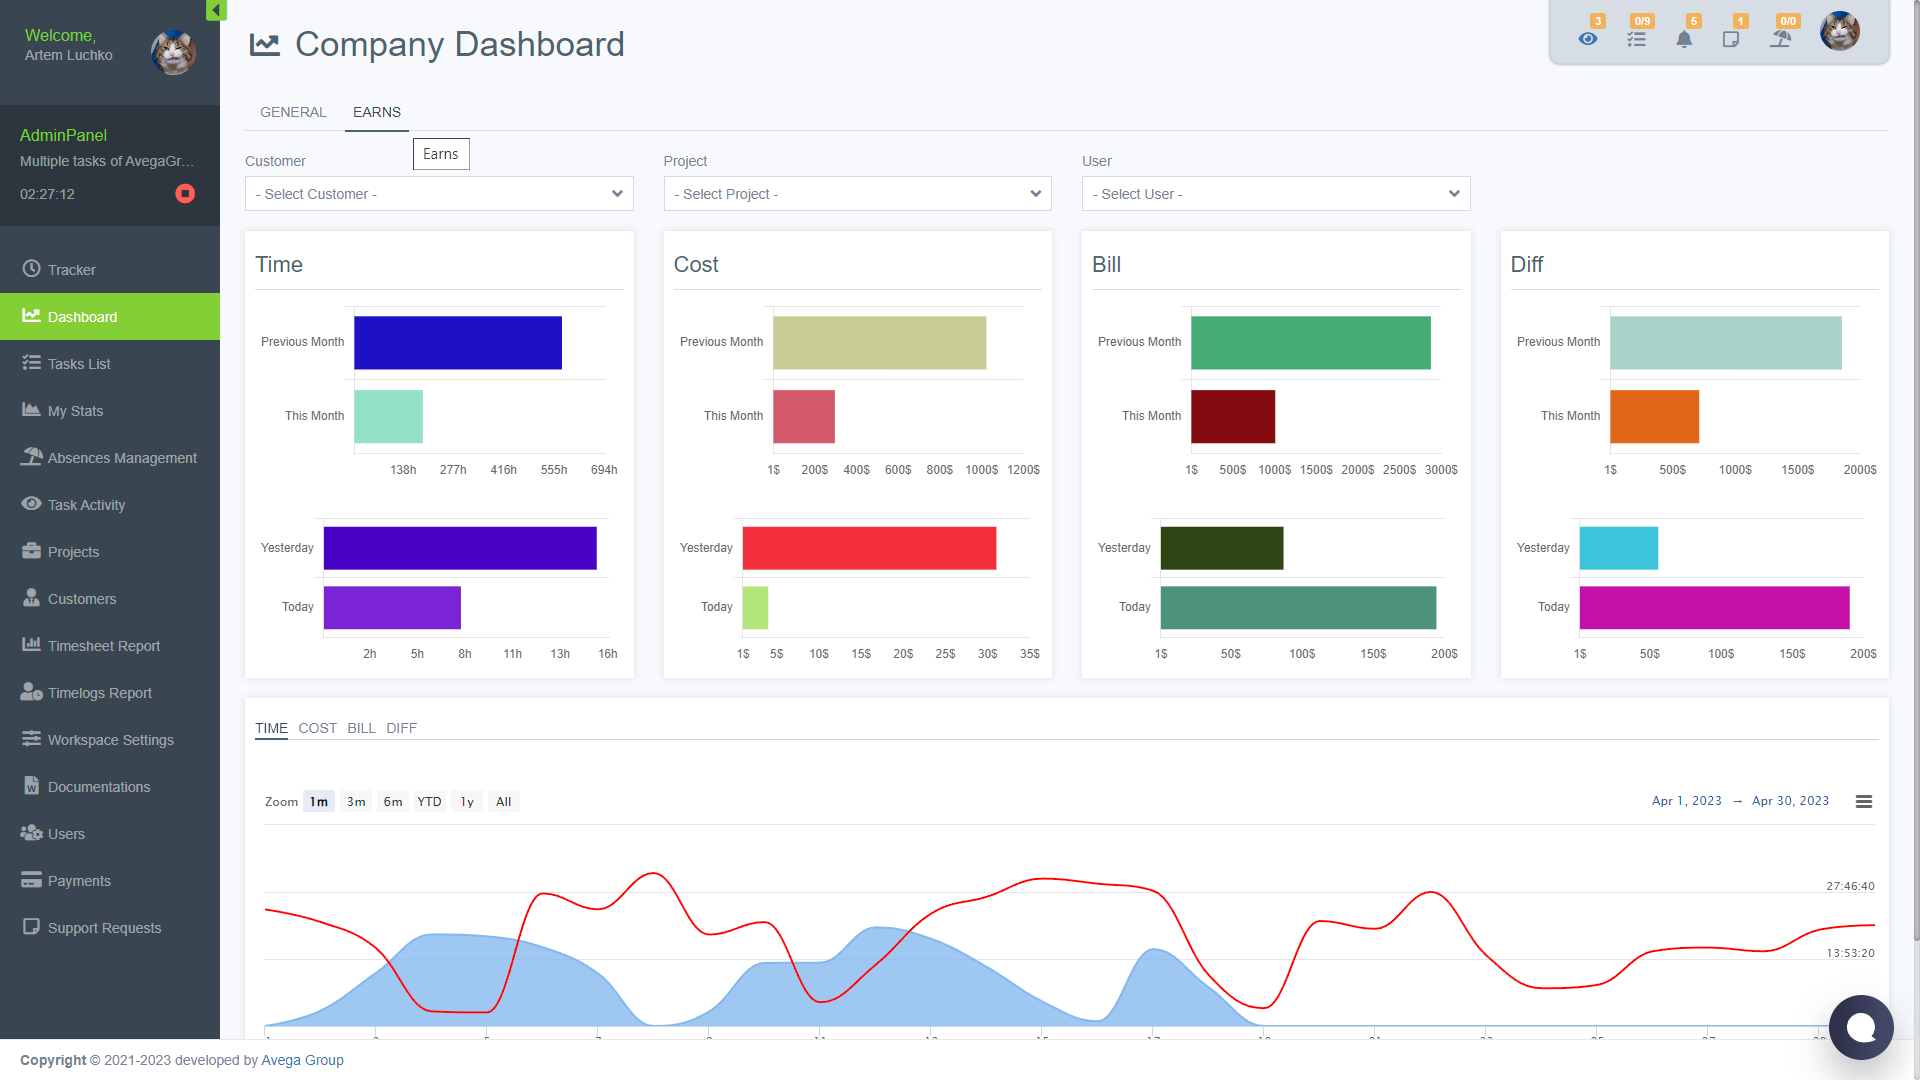Select the 6m zoom range
The width and height of the screenshot is (1920, 1080).
click(393, 802)
